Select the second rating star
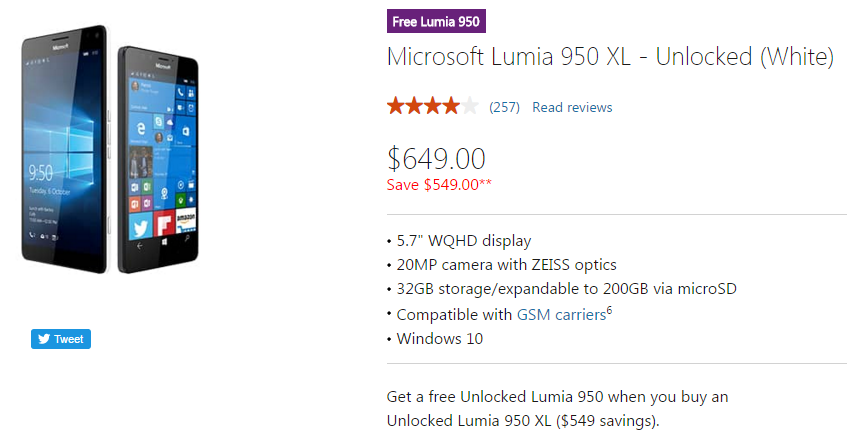The height and width of the screenshot is (438, 847). coord(414,106)
